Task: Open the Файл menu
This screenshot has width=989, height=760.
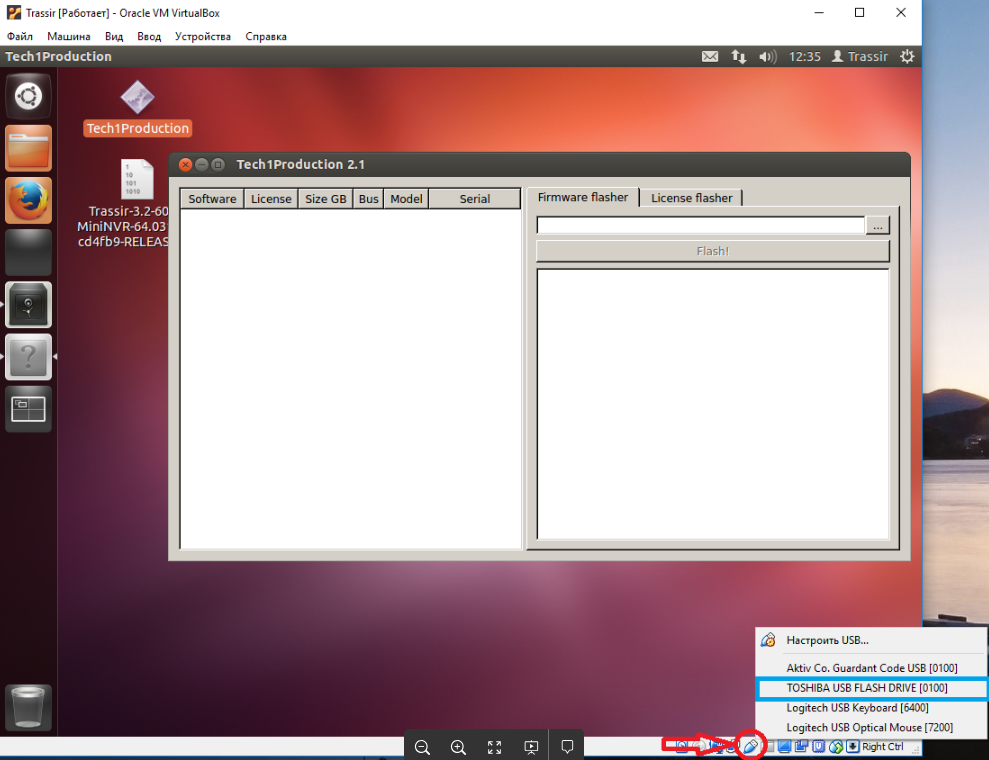Action: 20,37
